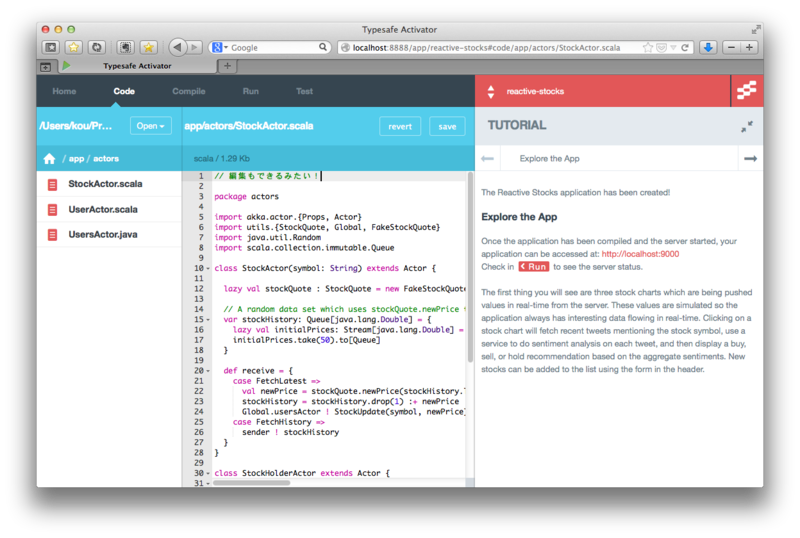
Task: Click the circular-arrows toolbar icon left of the back arrow
Action: pyautogui.click(x=96, y=47)
